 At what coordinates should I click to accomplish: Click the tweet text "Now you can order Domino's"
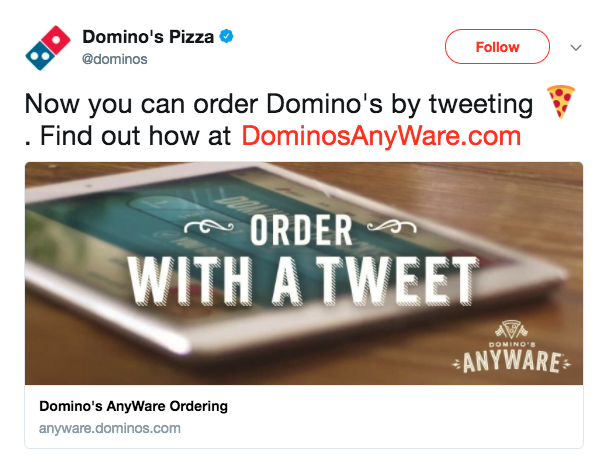(x=170, y=105)
